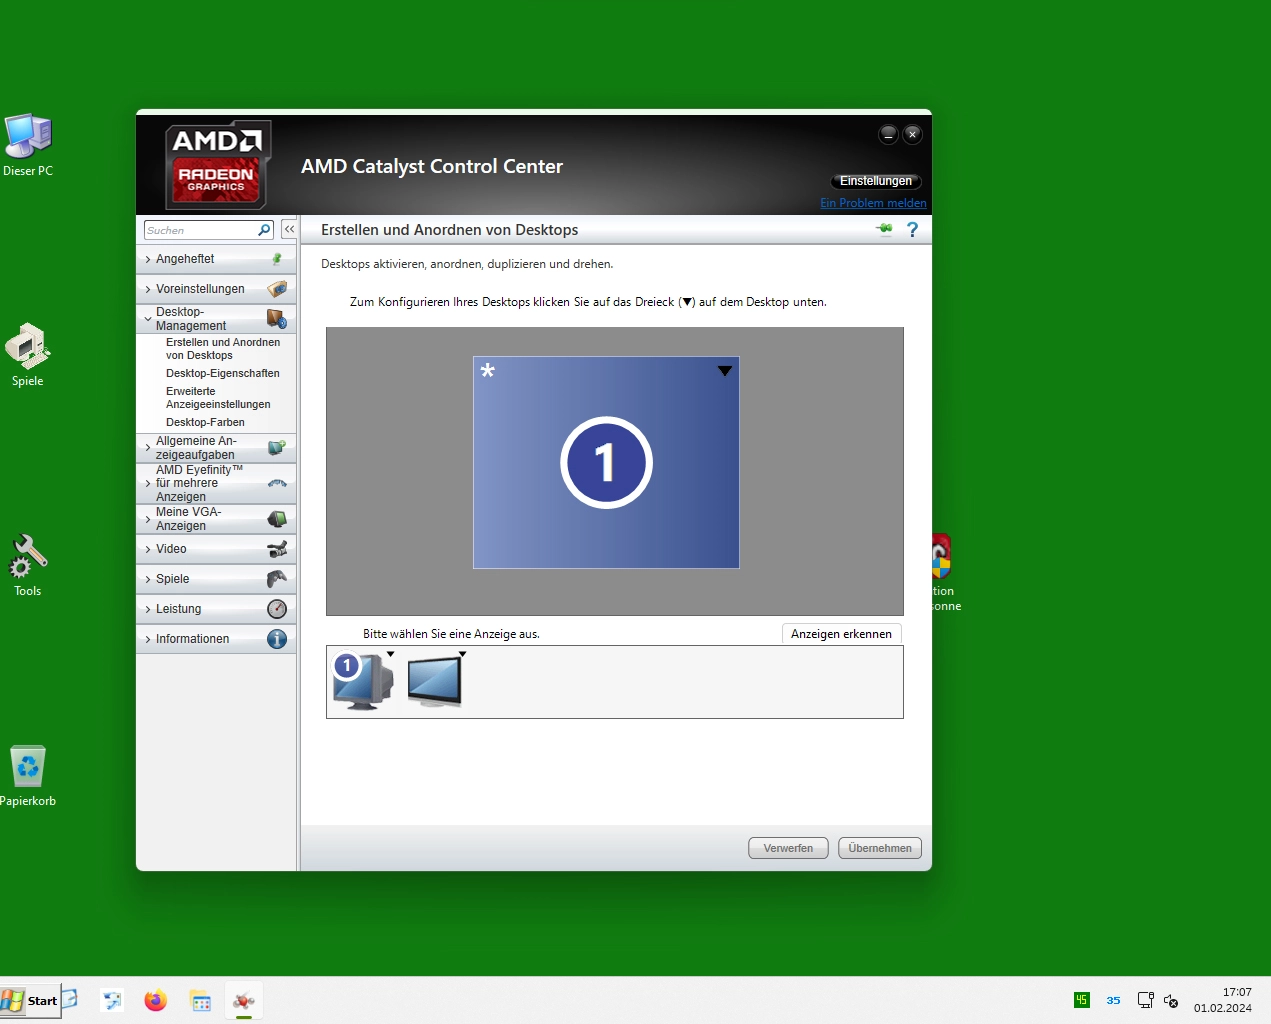Open Desktop-Eigenschaften page
This screenshot has height=1024, width=1271.
(223, 373)
